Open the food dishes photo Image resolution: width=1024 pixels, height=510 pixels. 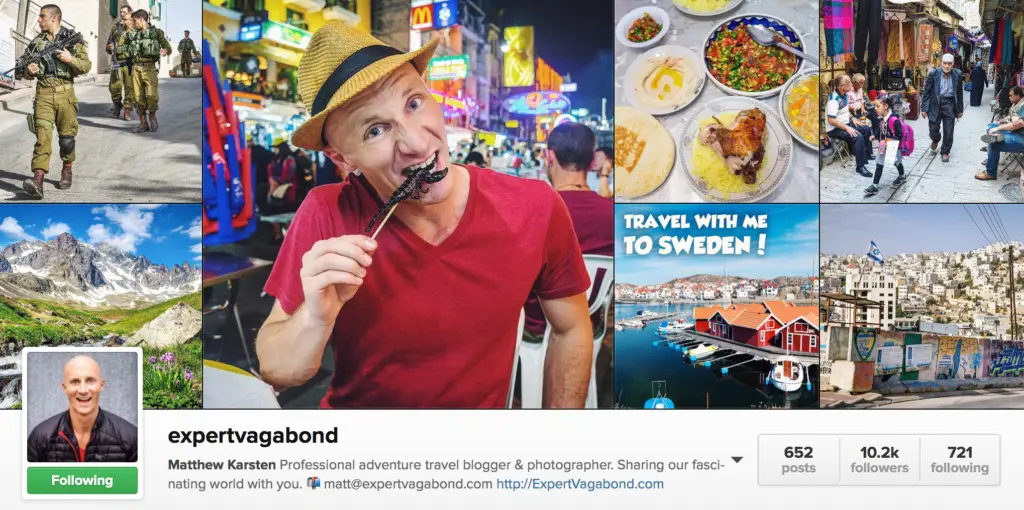pos(716,101)
